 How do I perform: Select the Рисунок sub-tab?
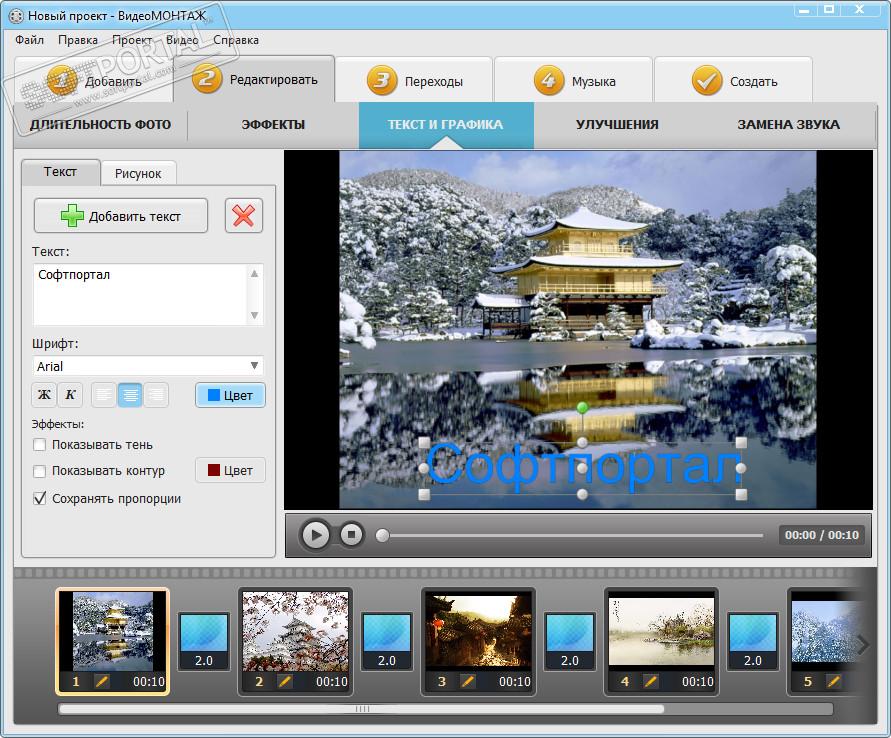[138, 173]
